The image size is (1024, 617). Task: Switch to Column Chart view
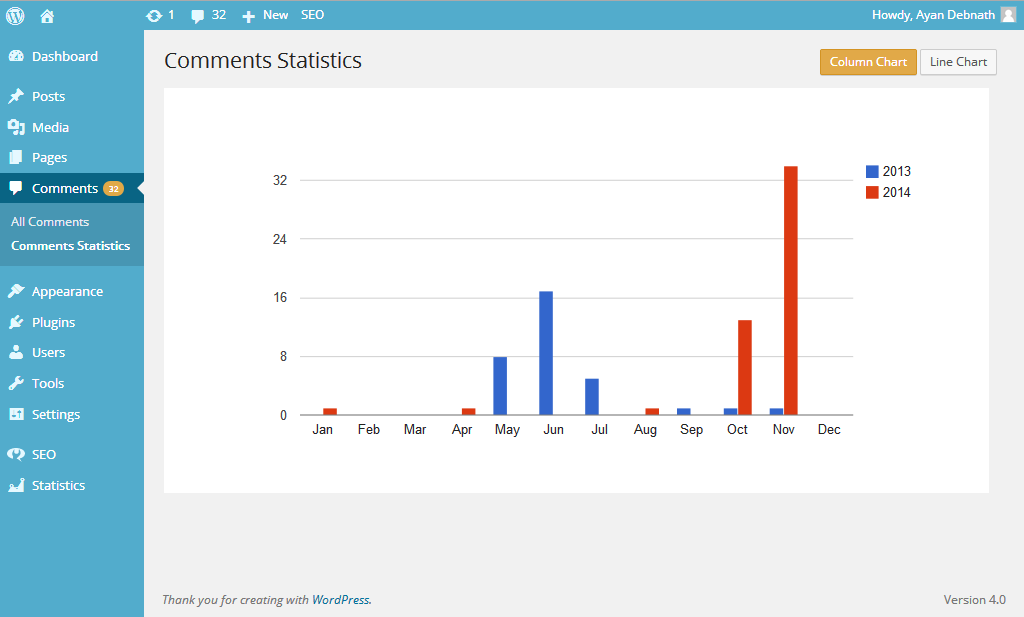pyautogui.click(x=868, y=62)
